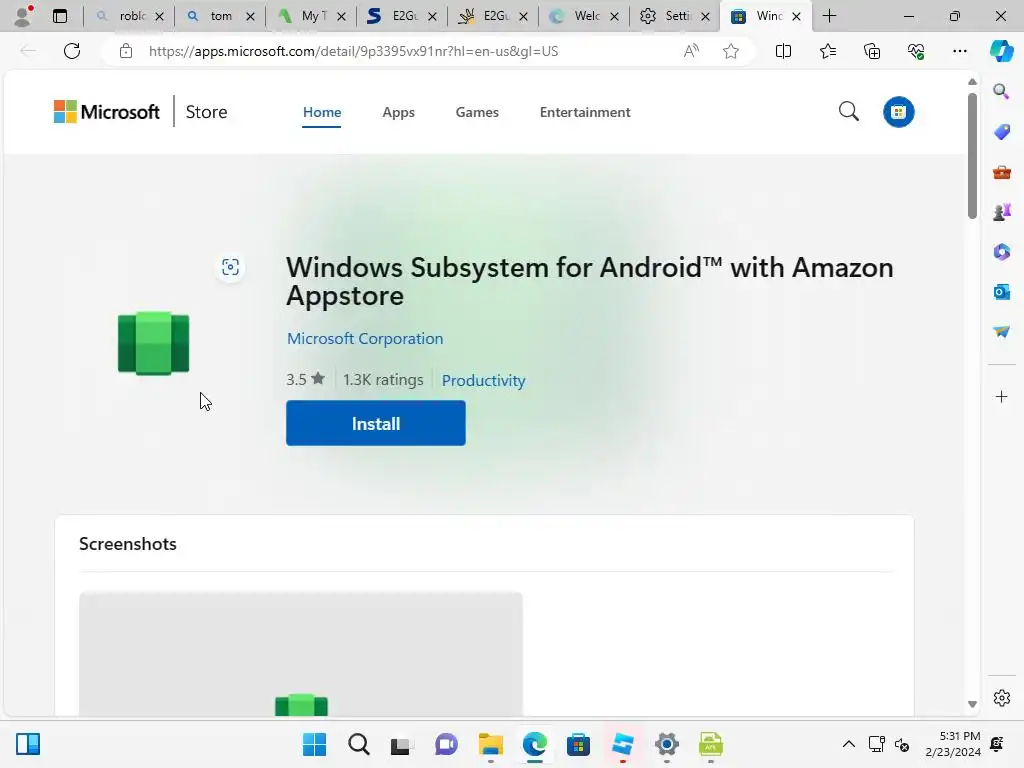
Task: Click the scrollbar down arrow
Action: (972, 704)
